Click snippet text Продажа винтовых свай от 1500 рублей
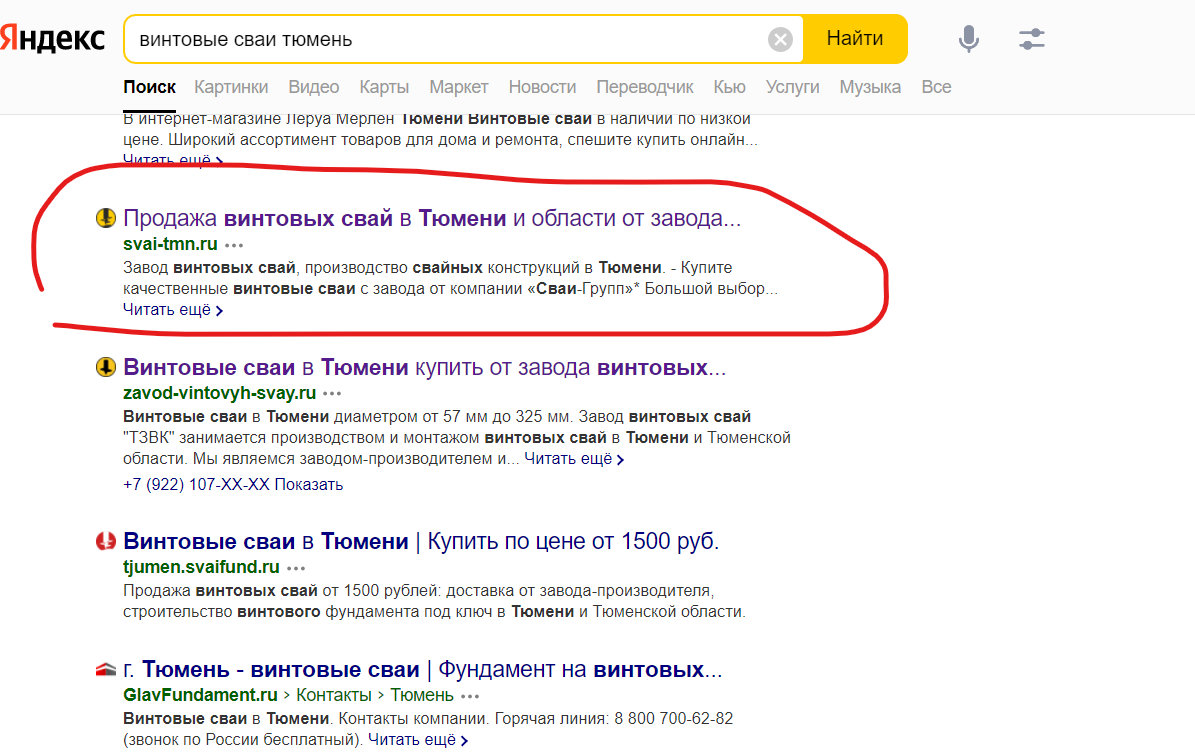Viewport: 1195px width, 756px height. point(281,591)
